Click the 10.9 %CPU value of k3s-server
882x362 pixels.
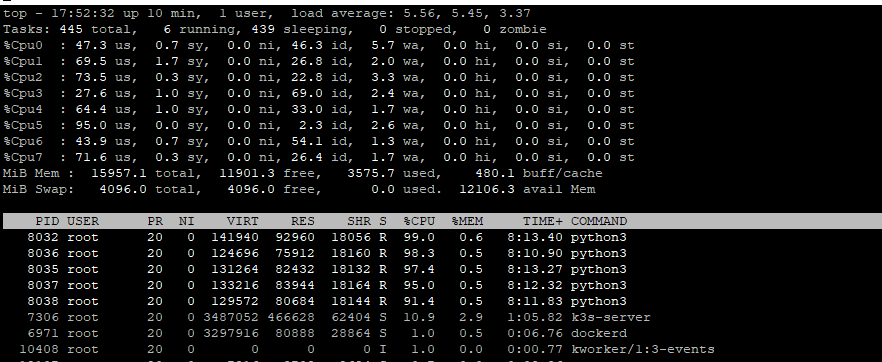pyautogui.click(x=419, y=317)
